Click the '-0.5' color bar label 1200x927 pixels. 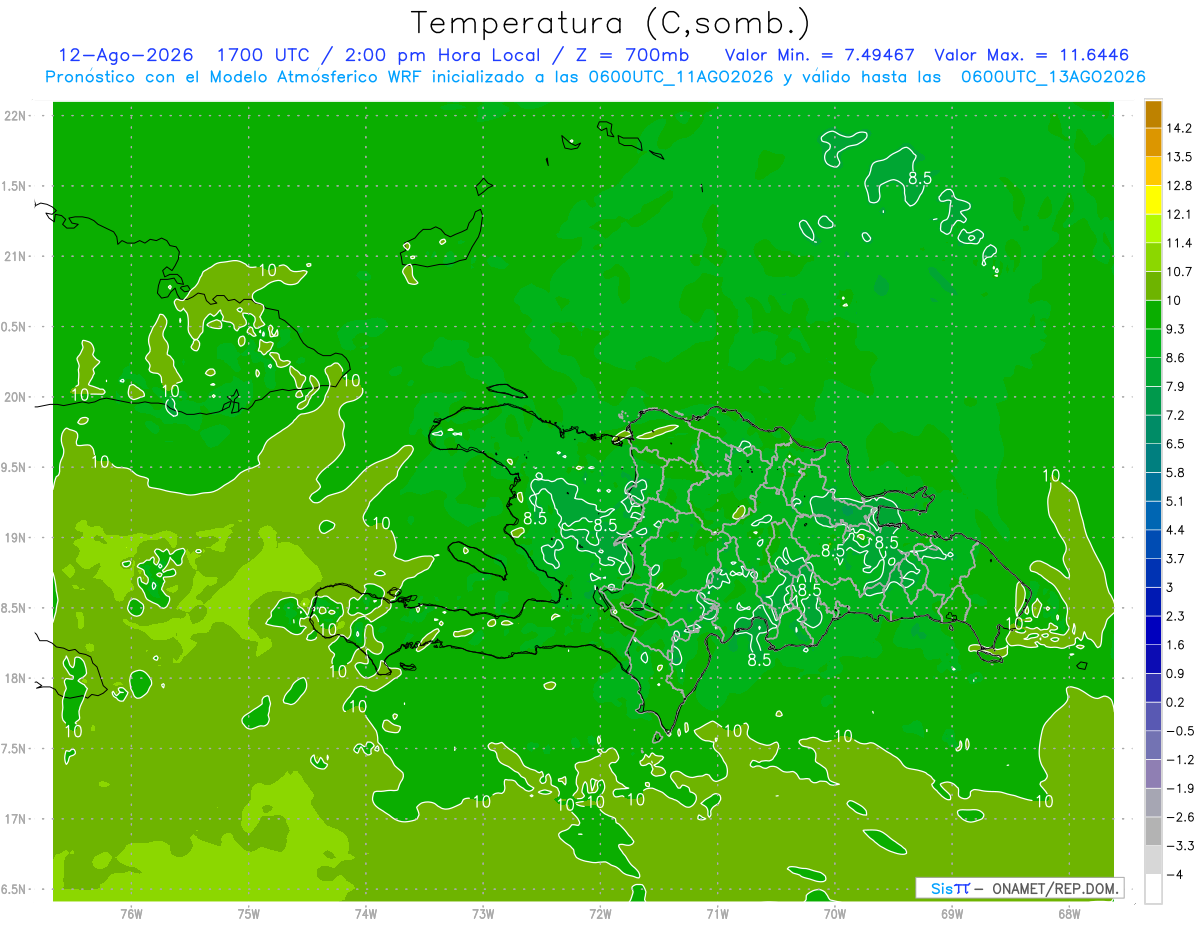1179,731
